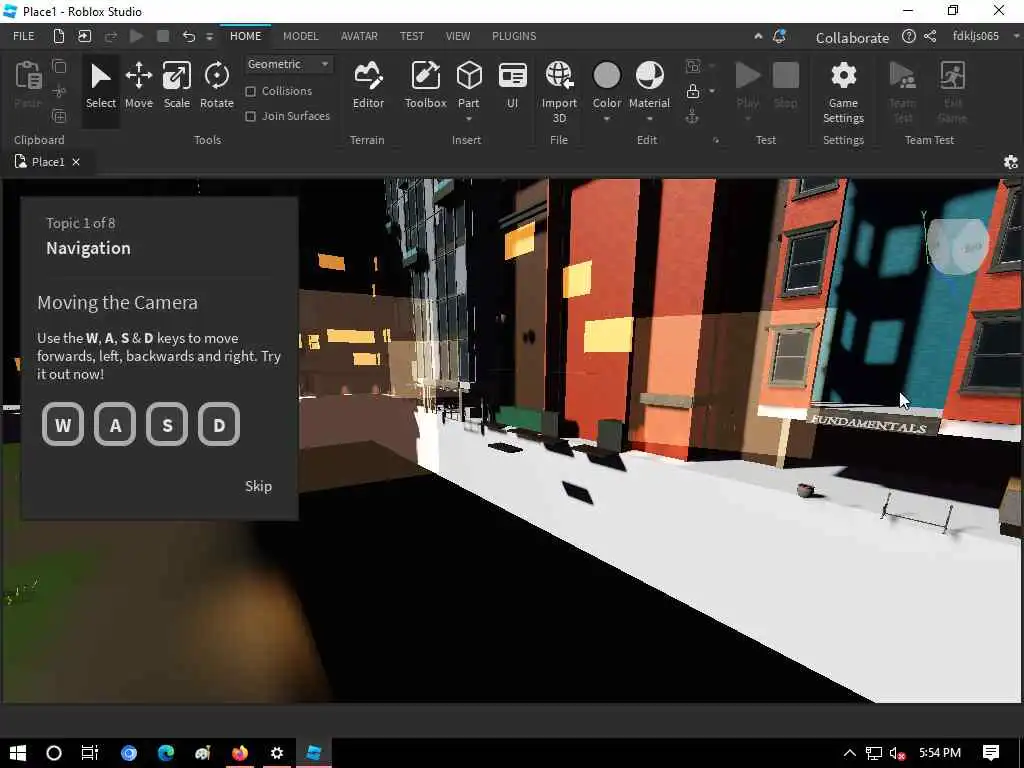Skip the Navigation tutorial

[258, 486]
